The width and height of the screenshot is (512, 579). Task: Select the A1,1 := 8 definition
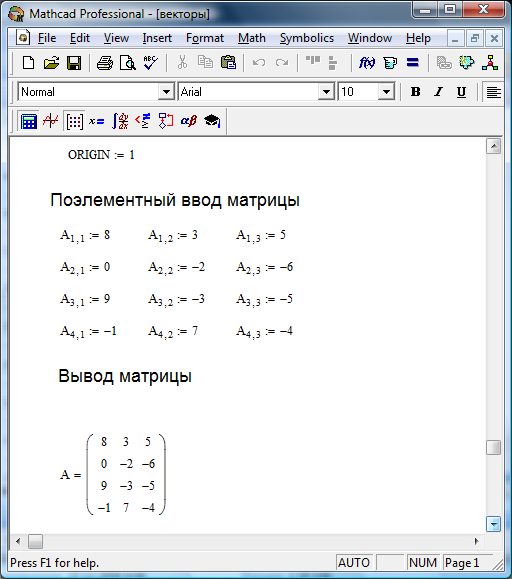click(85, 236)
